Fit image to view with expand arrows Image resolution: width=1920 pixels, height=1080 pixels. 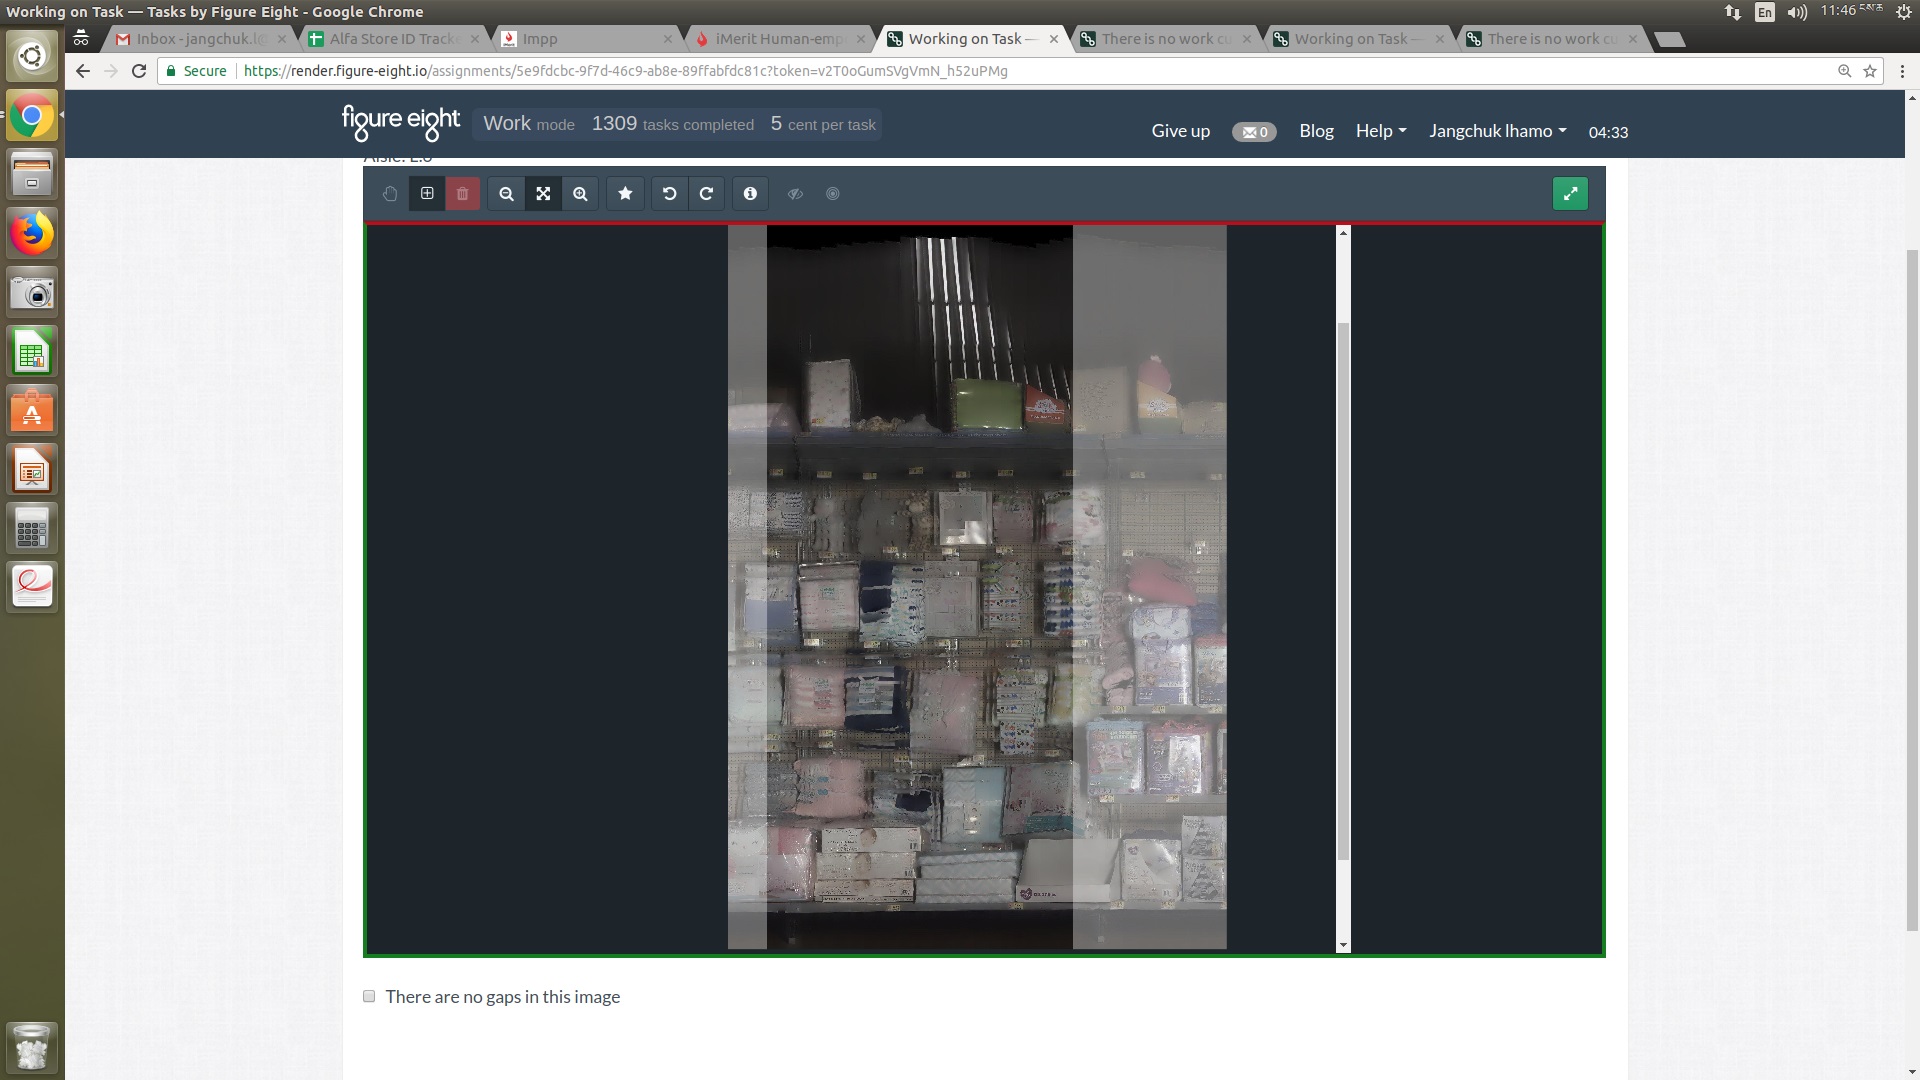[543, 194]
